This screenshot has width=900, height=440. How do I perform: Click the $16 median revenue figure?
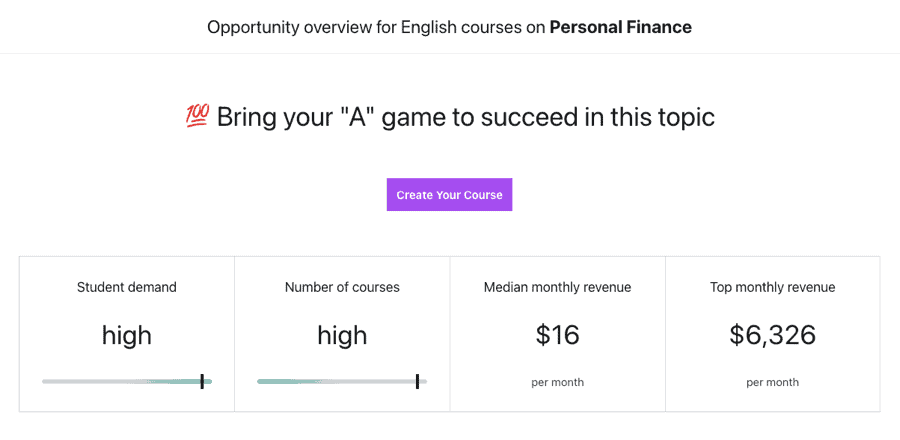coord(557,335)
